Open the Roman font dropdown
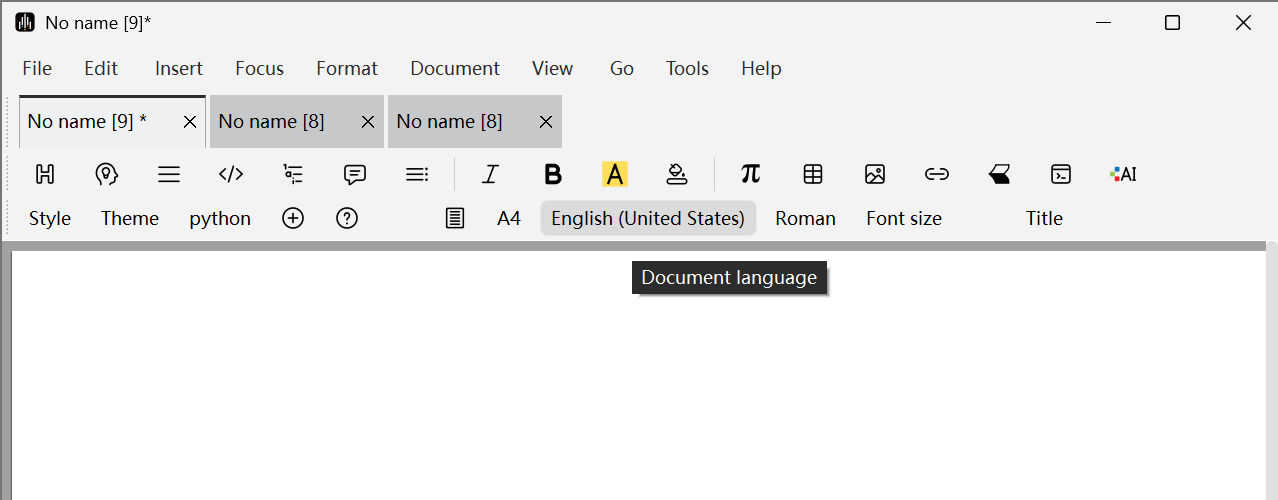The width and height of the screenshot is (1278, 500). tap(805, 218)
